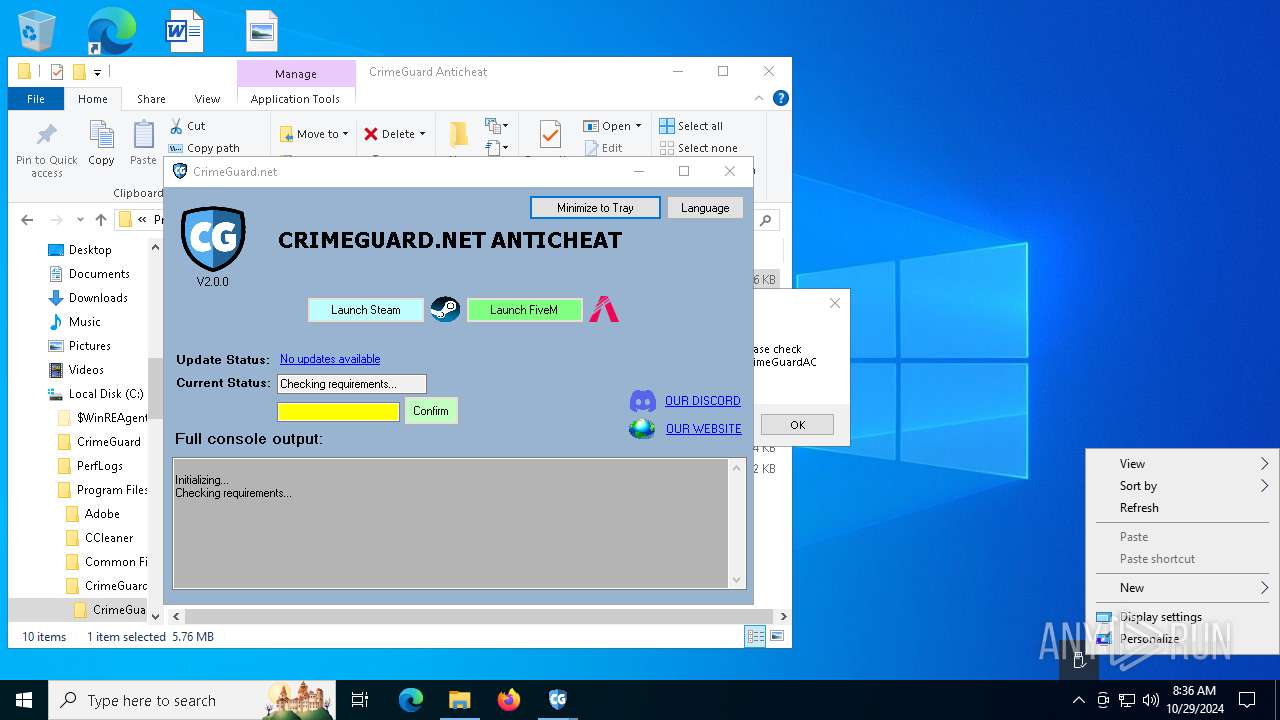The image size is (1280, 720).
Task: Switch to large icons view
Action: (776, 636)
